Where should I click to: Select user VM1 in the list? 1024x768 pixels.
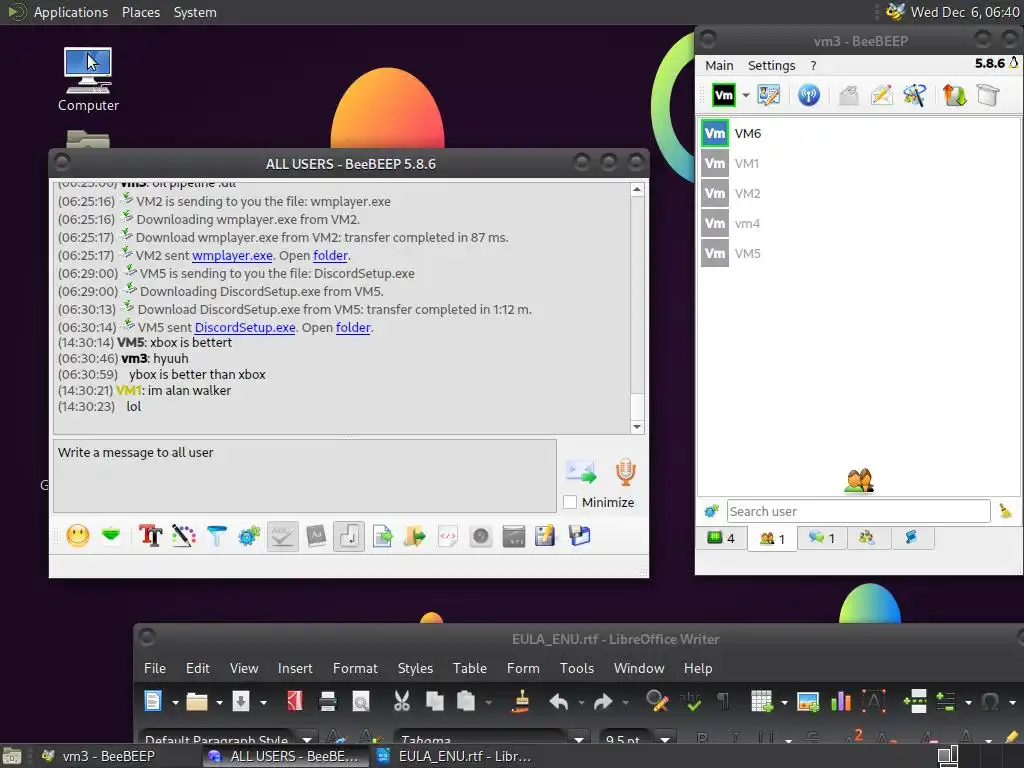tap(859, 163)
